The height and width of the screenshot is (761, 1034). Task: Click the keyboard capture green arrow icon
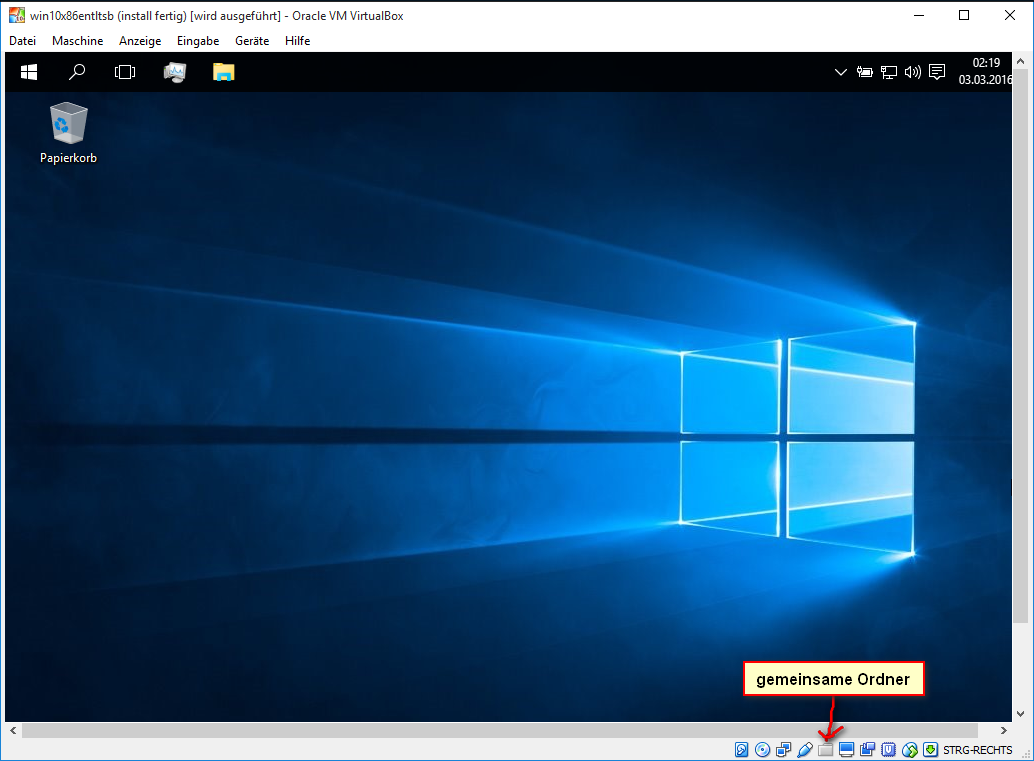point(930,750)
